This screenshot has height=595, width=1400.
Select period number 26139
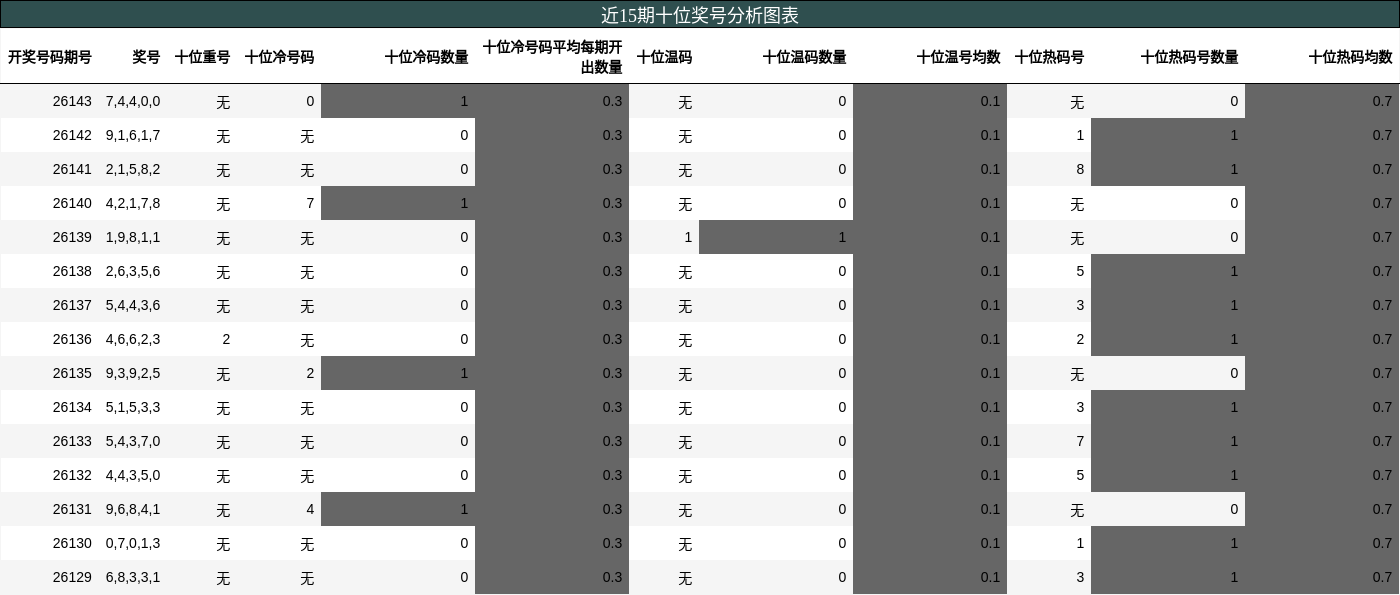tap(72, 237)
